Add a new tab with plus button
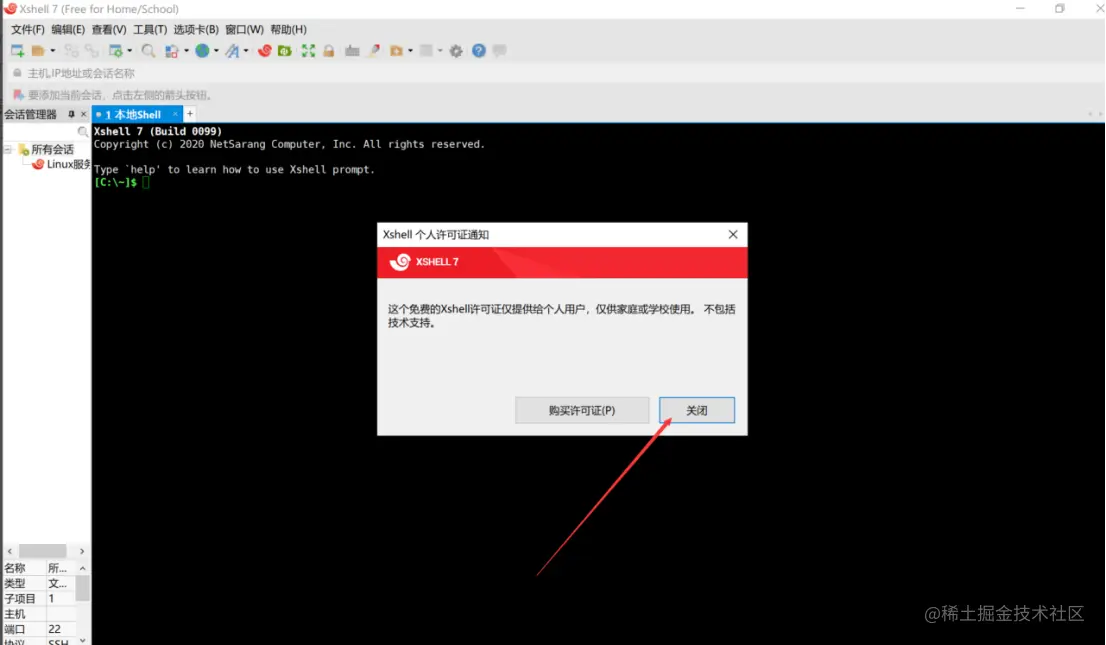Viewport: 1106px width, 645px height. pyautogui.click(x=190, y=114)
